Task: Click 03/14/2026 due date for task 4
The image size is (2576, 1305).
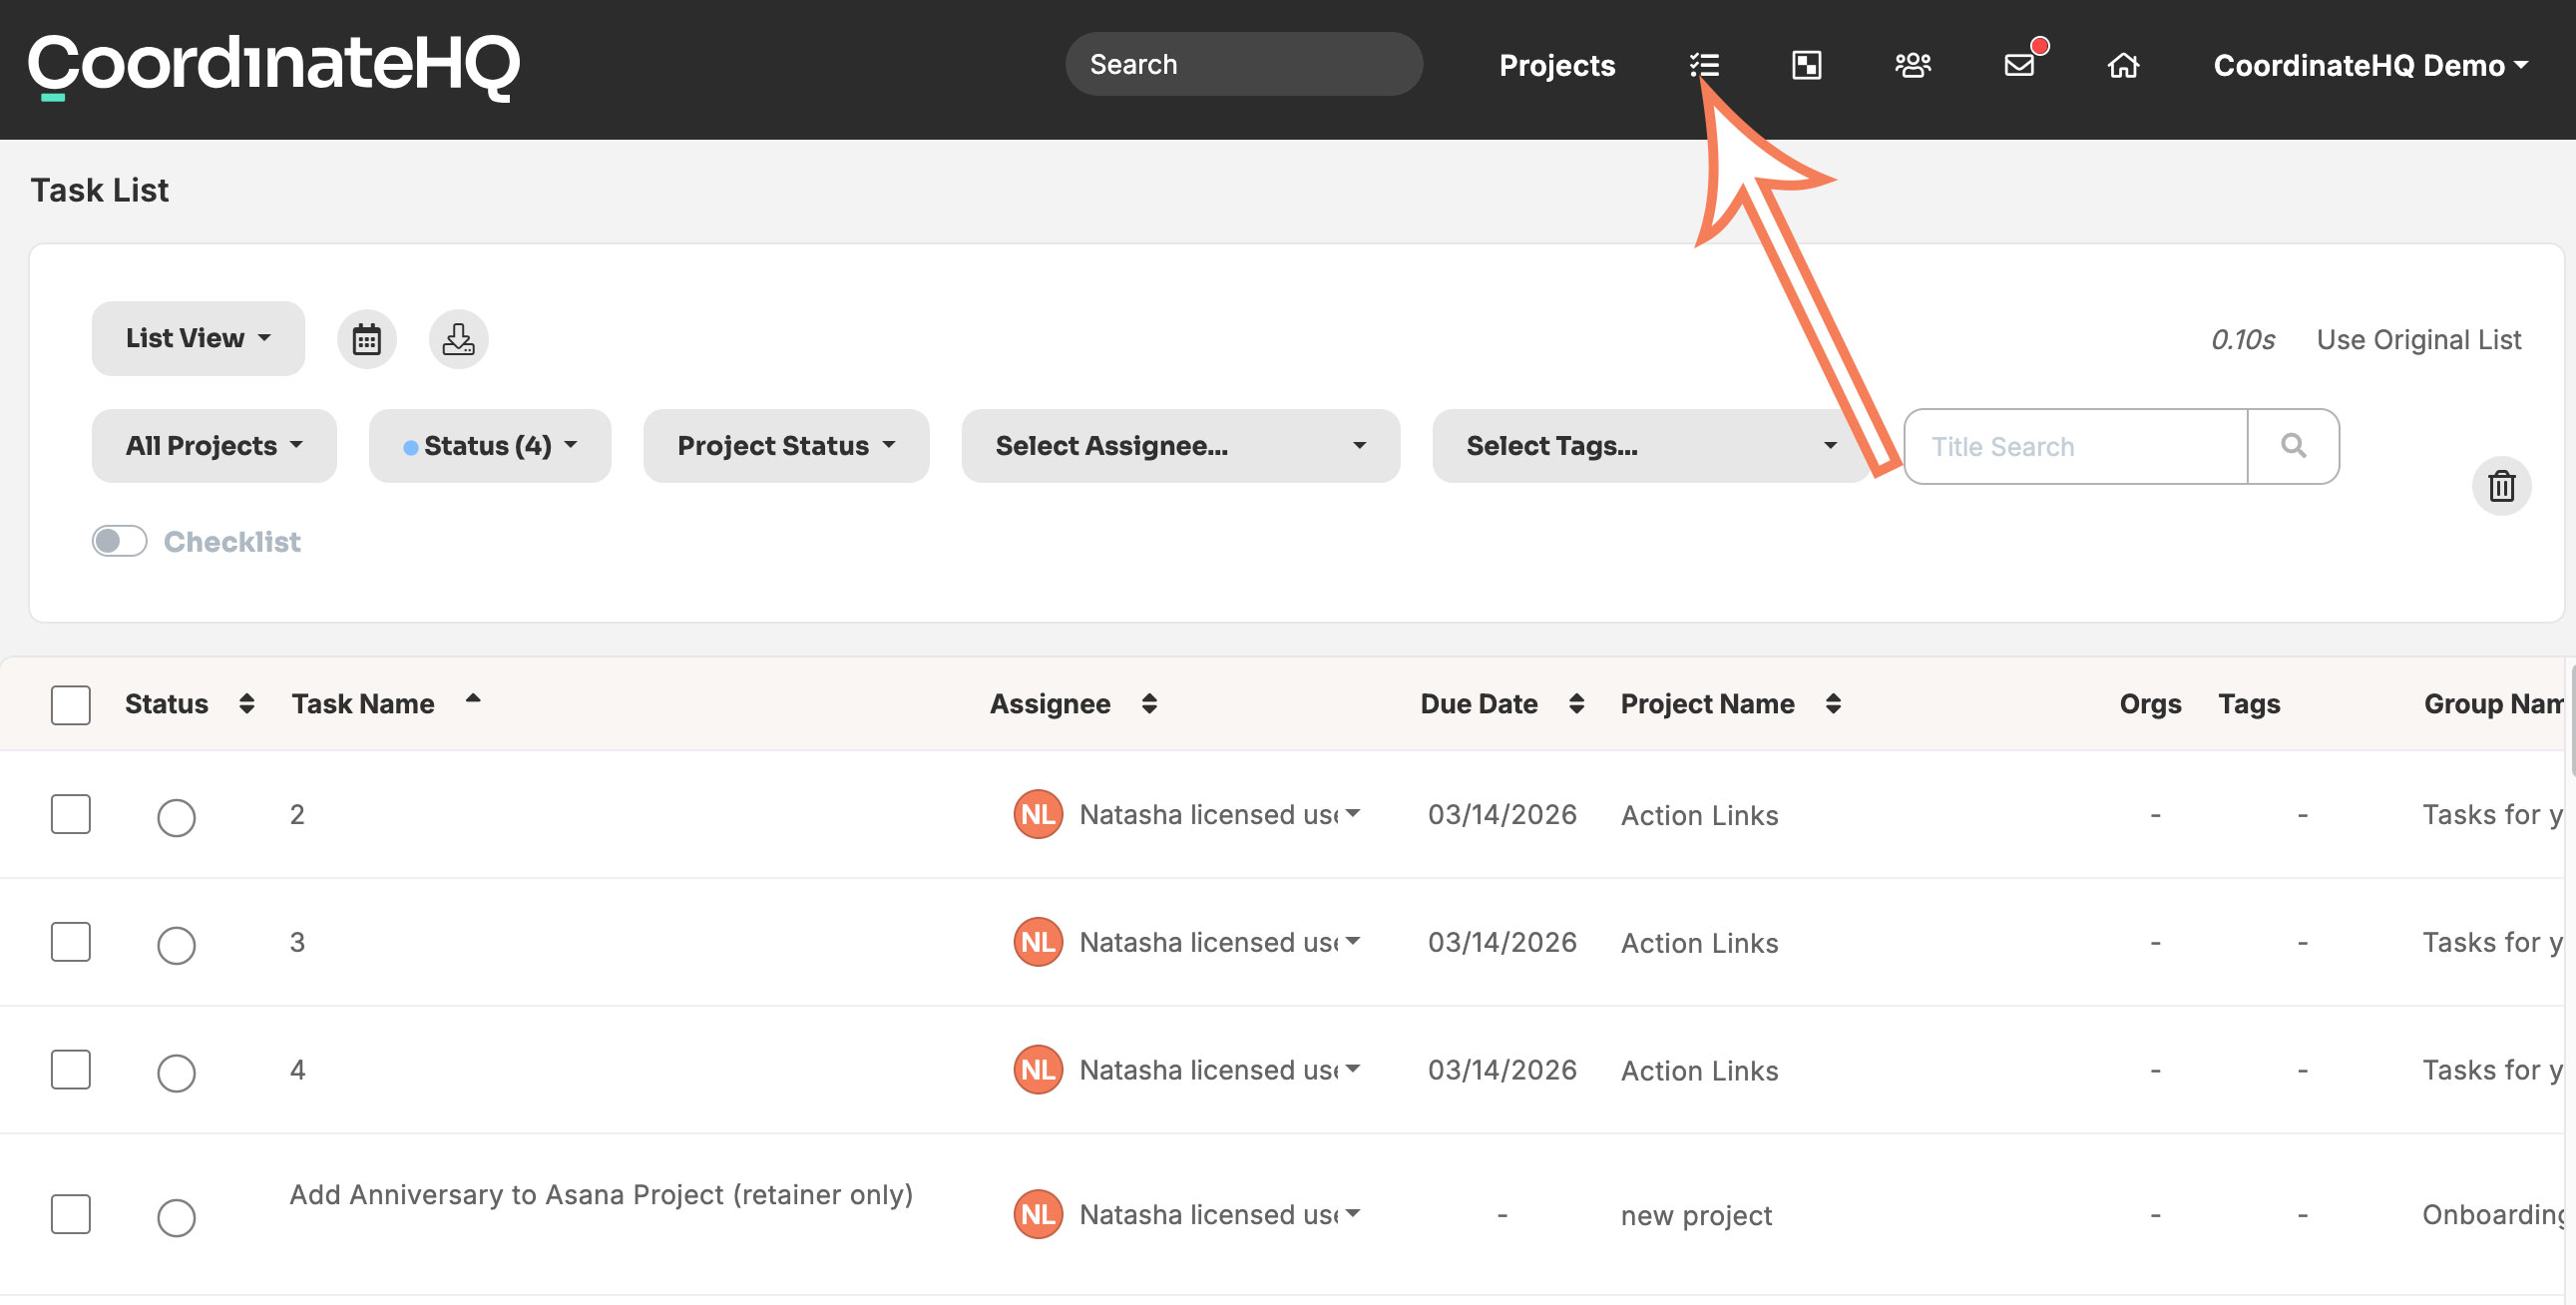Action: 1502,1070
